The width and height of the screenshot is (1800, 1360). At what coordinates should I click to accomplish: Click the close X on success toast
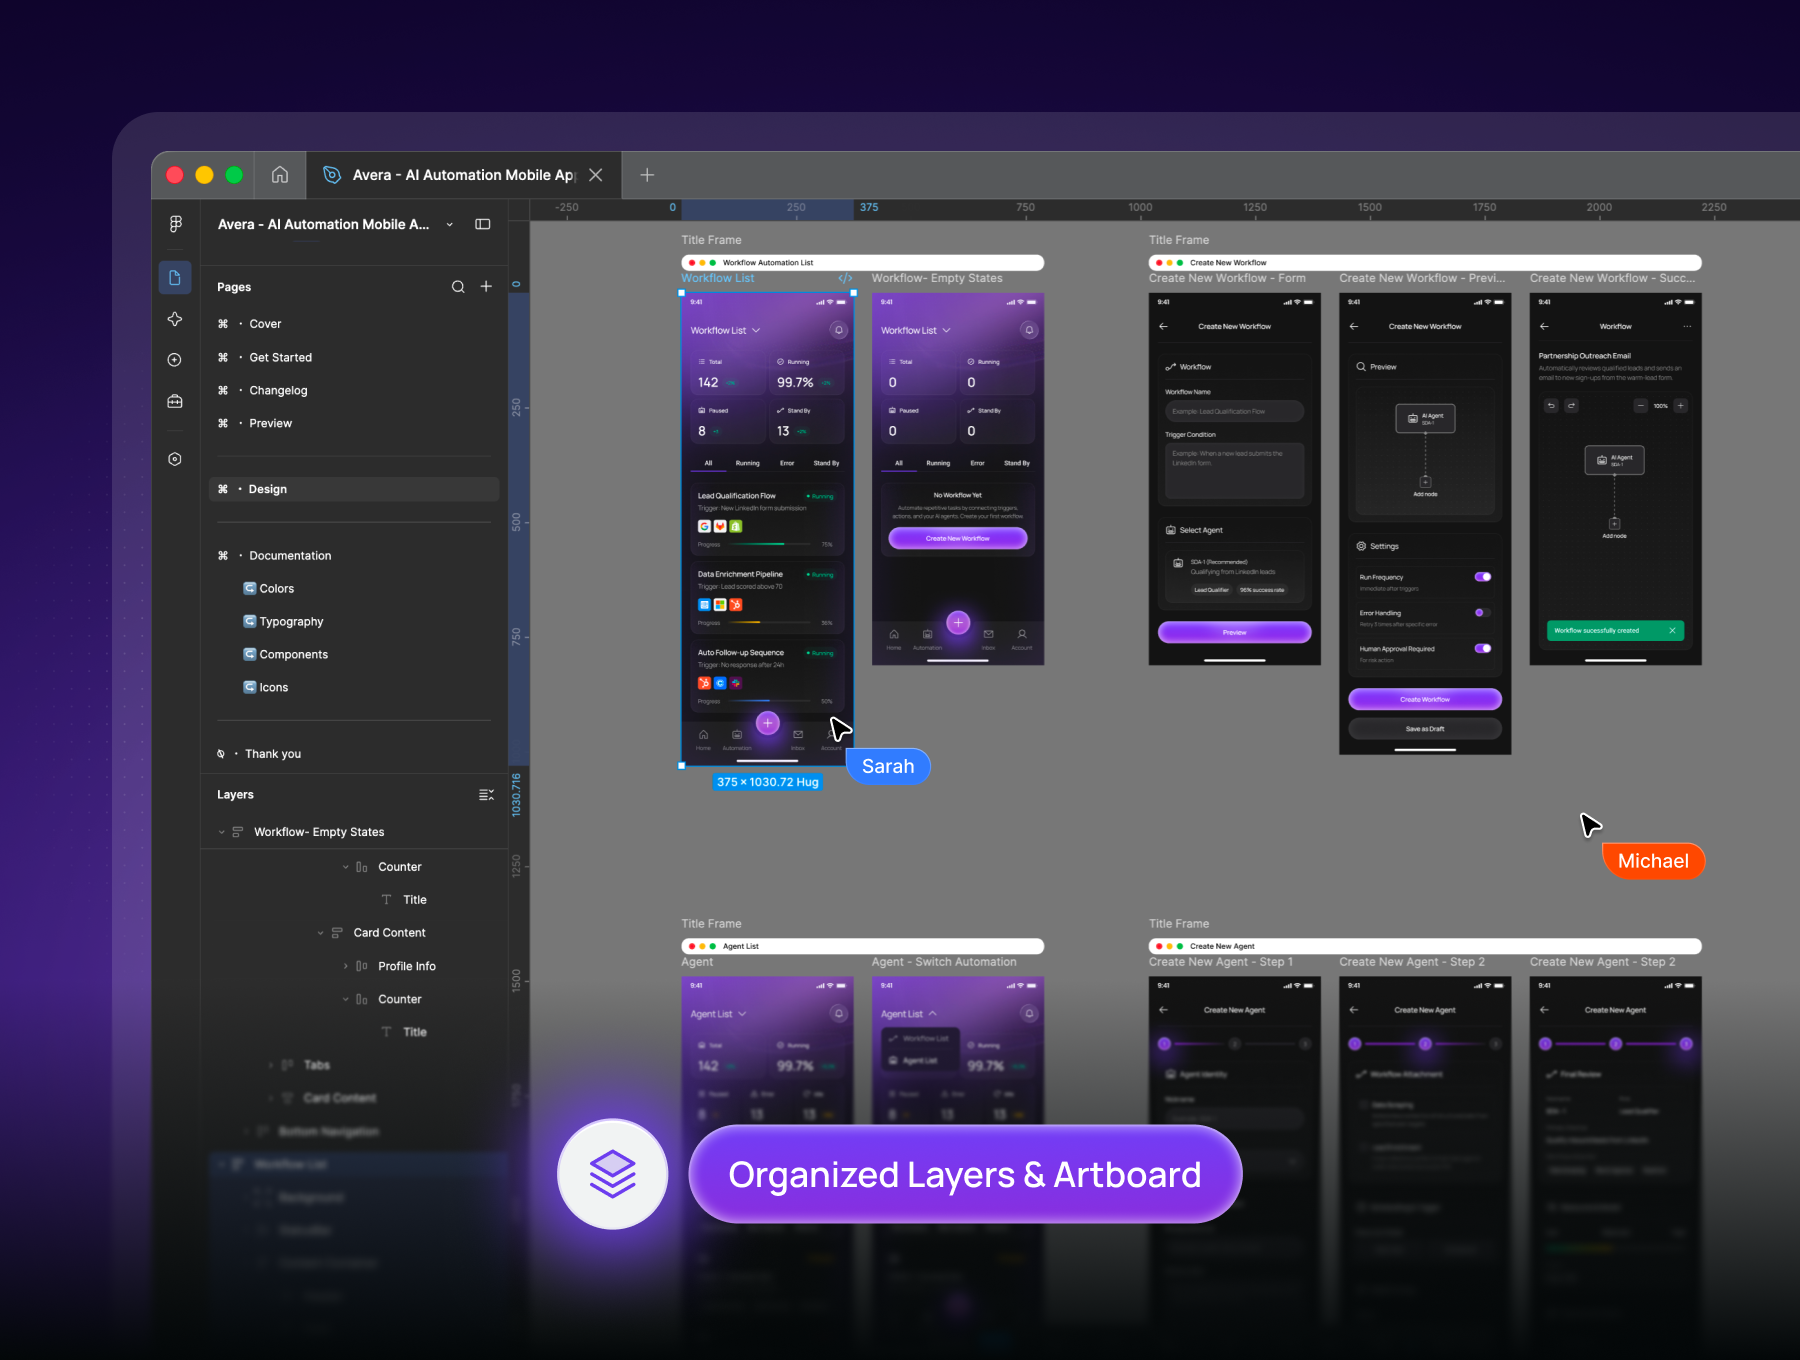click(x=1672, y=631)
